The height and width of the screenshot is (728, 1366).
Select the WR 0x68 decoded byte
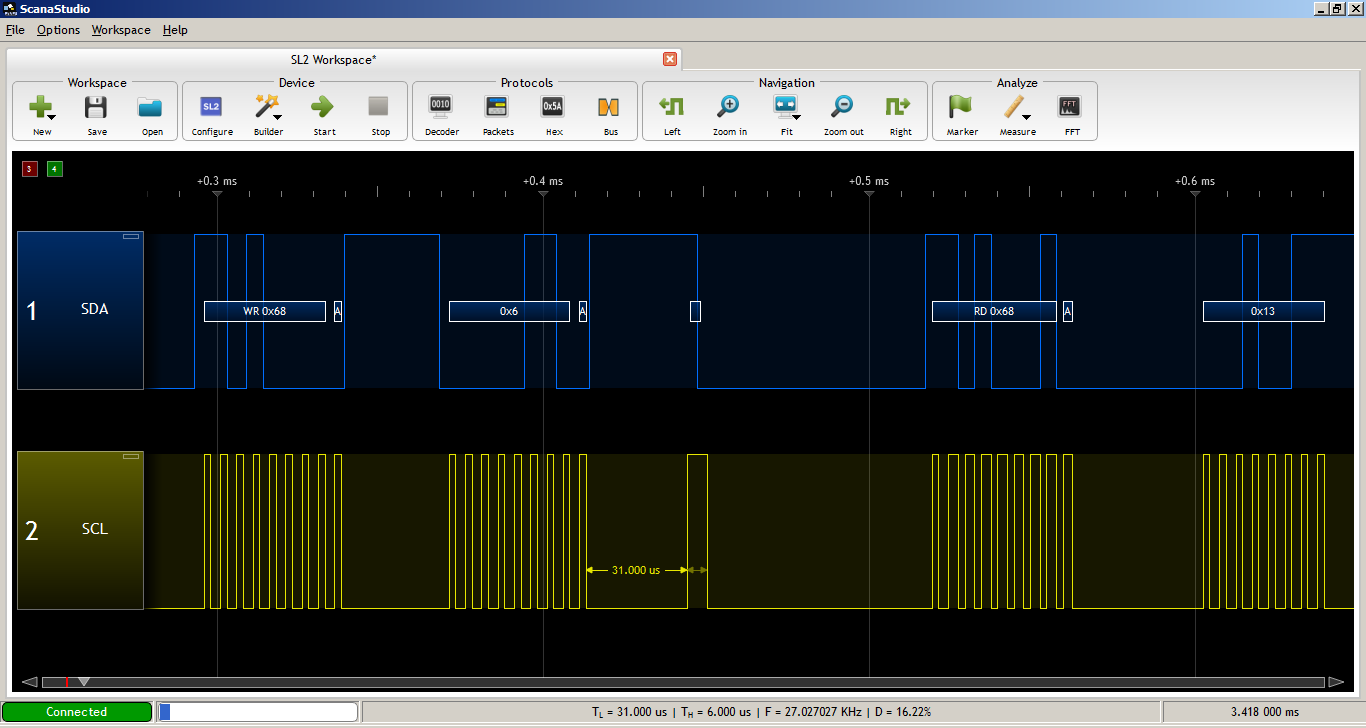point(264,311)
